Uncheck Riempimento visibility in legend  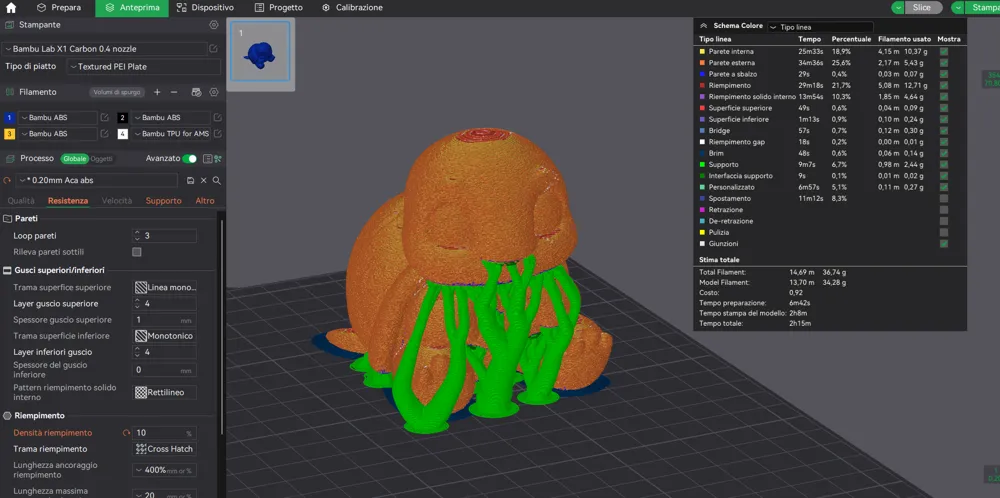click(x=944, y=85)
